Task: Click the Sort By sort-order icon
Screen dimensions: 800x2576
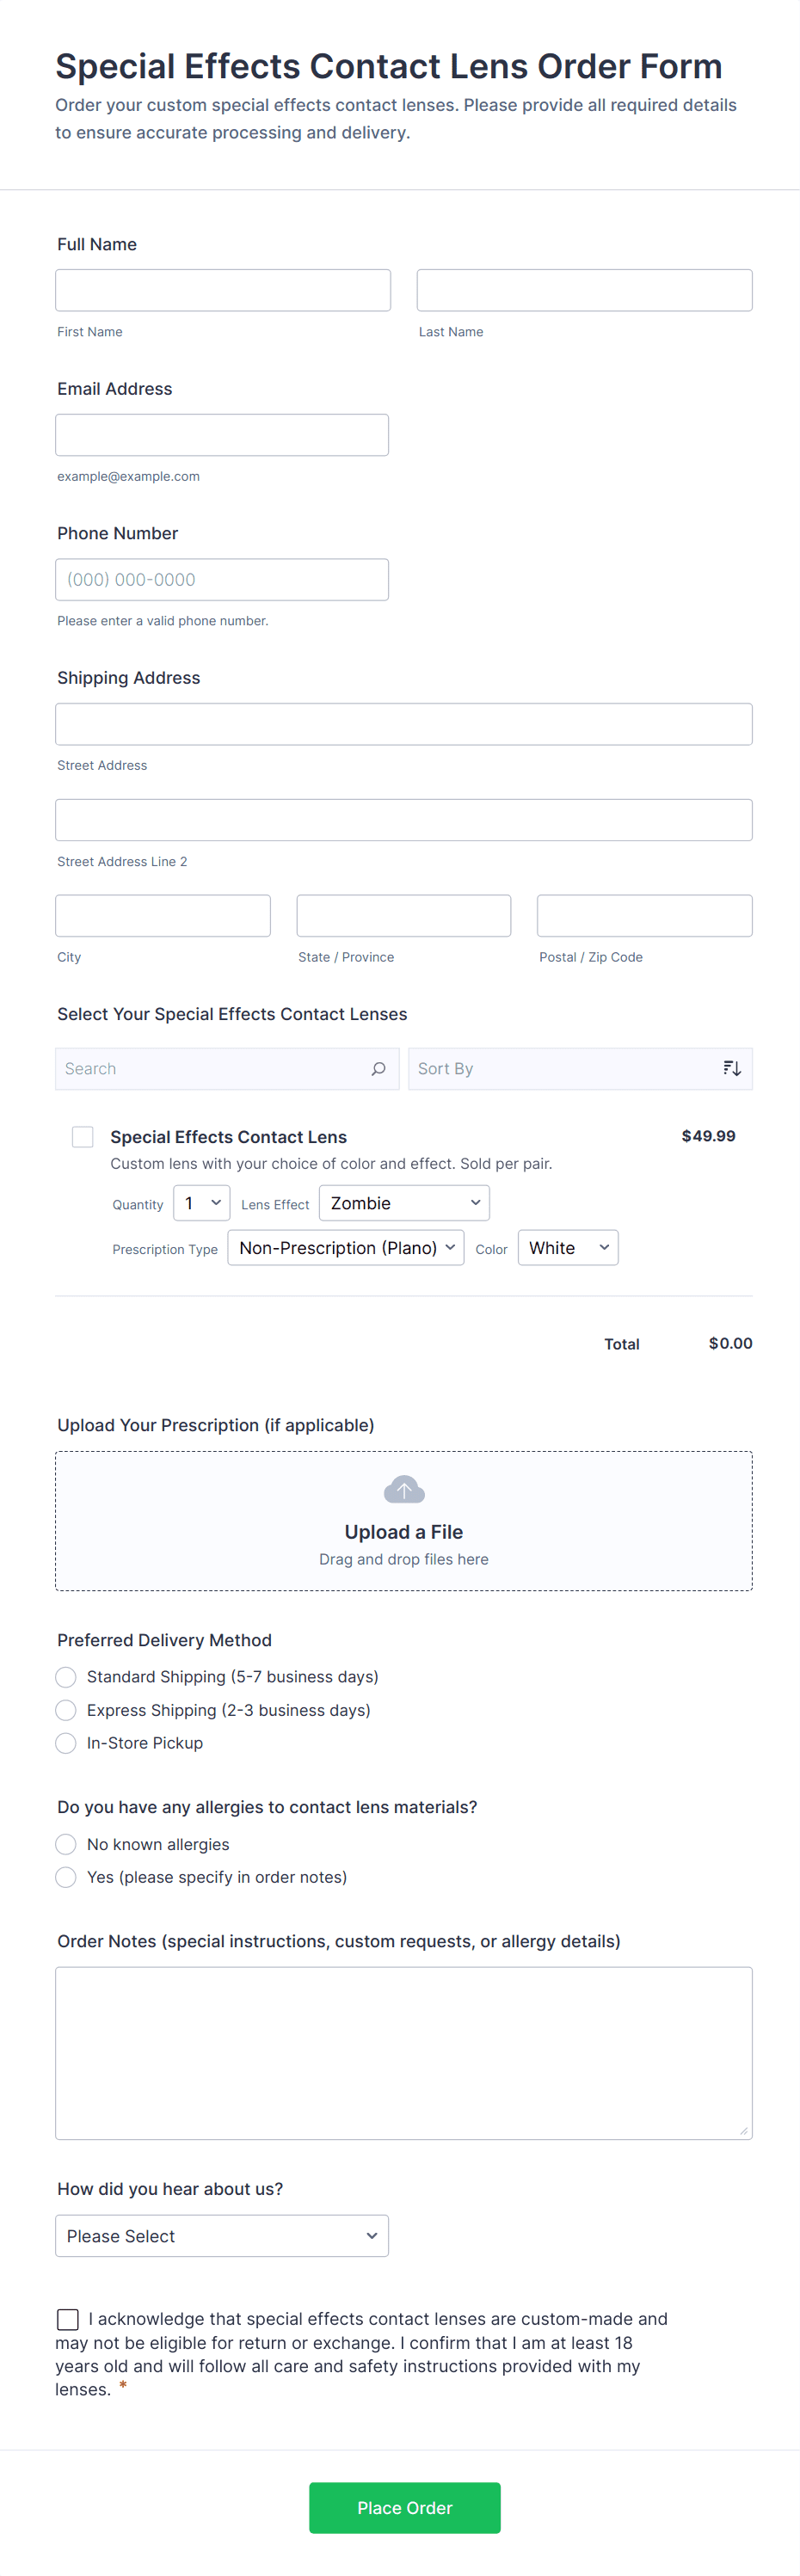Action: coord(731,1068)
